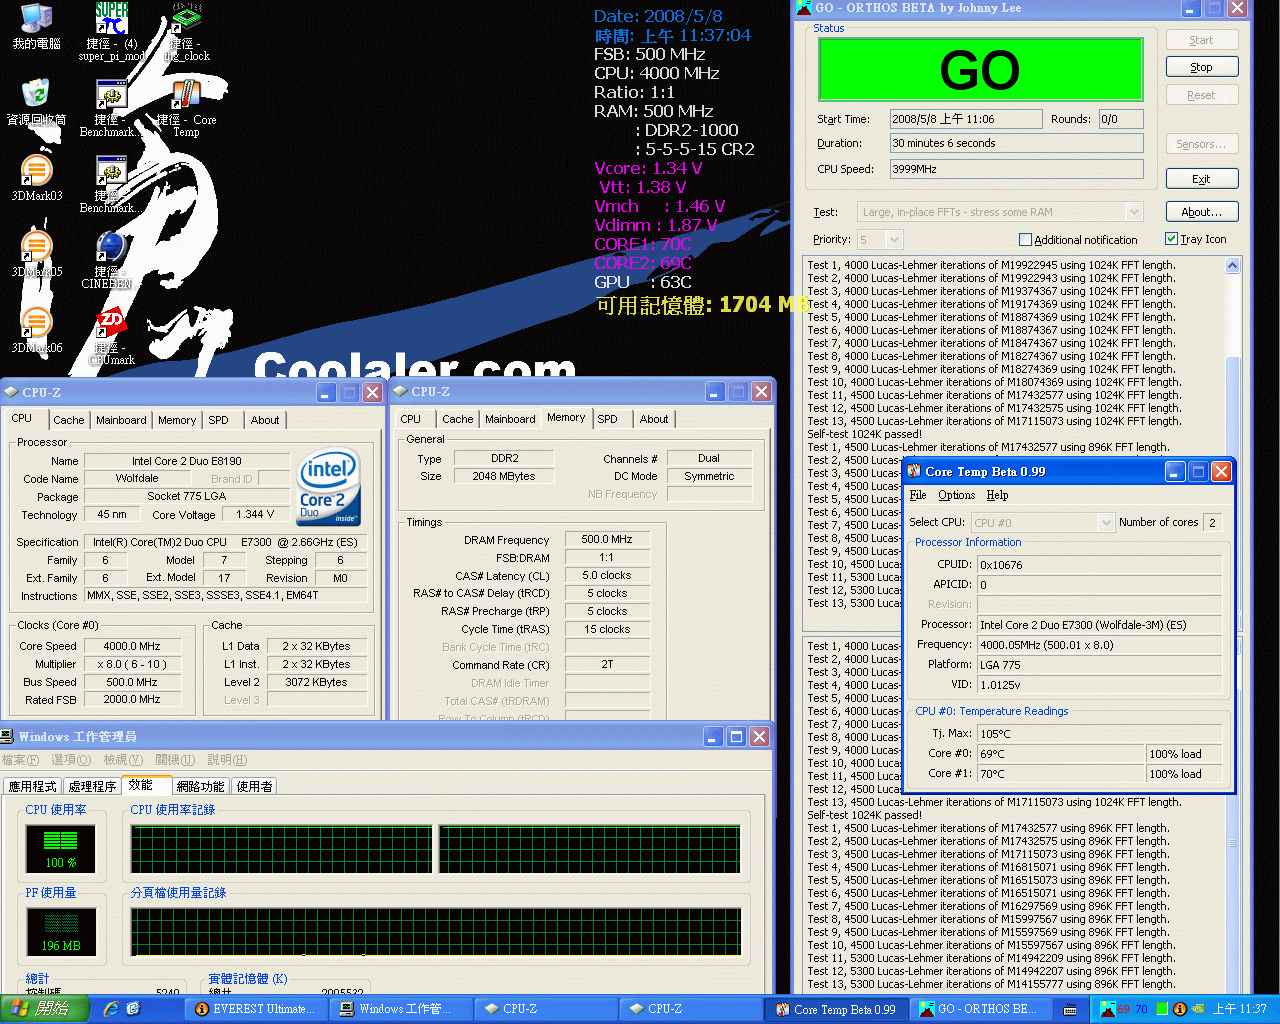This screenshot has height=1024, width=1280.
Task: Open the About tab in the CPU-Z memory window
Action: [x=654, y=420]
